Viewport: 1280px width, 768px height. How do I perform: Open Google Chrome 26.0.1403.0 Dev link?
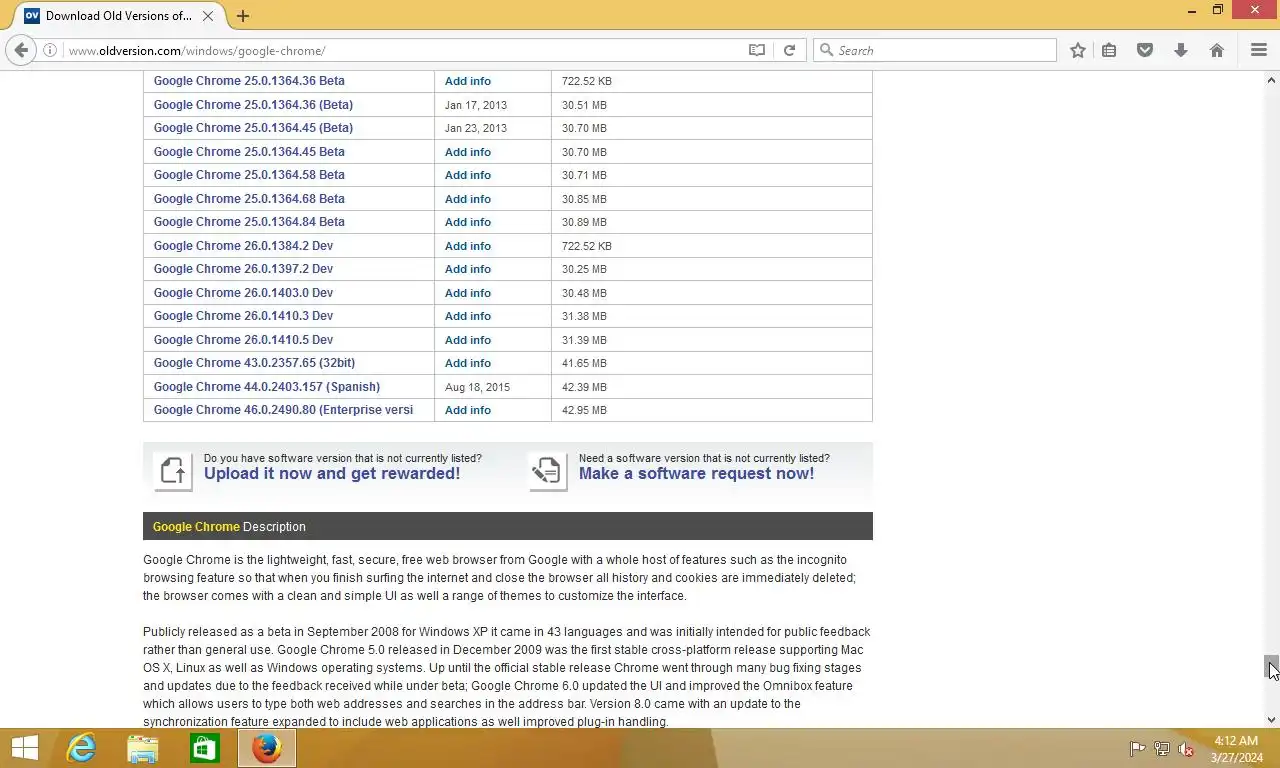coord(243,293)
